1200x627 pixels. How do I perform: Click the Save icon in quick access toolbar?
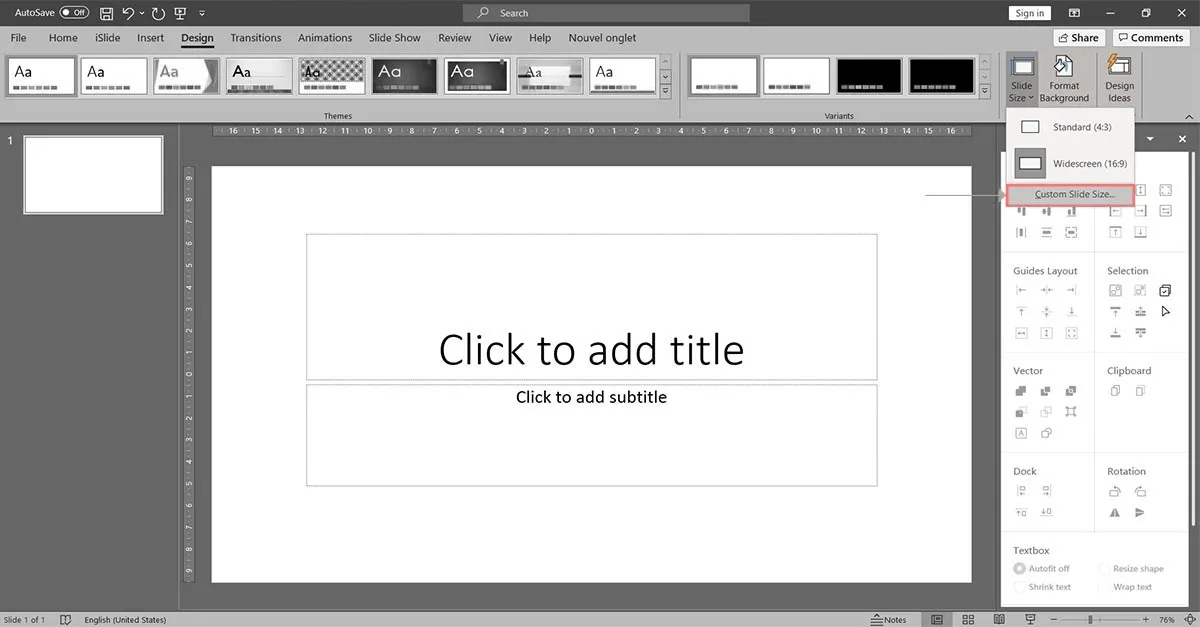coord(107,13)
